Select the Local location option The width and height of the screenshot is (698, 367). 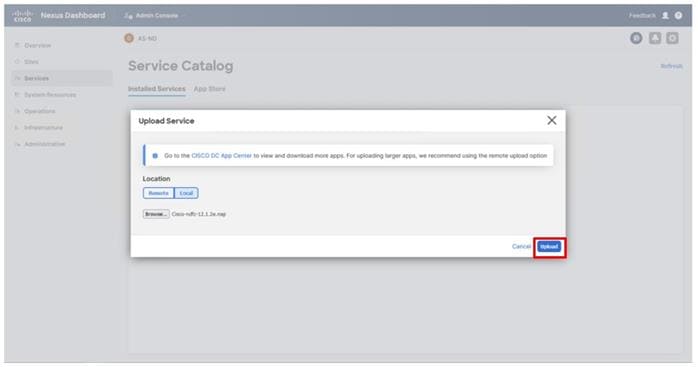(186, 193)
